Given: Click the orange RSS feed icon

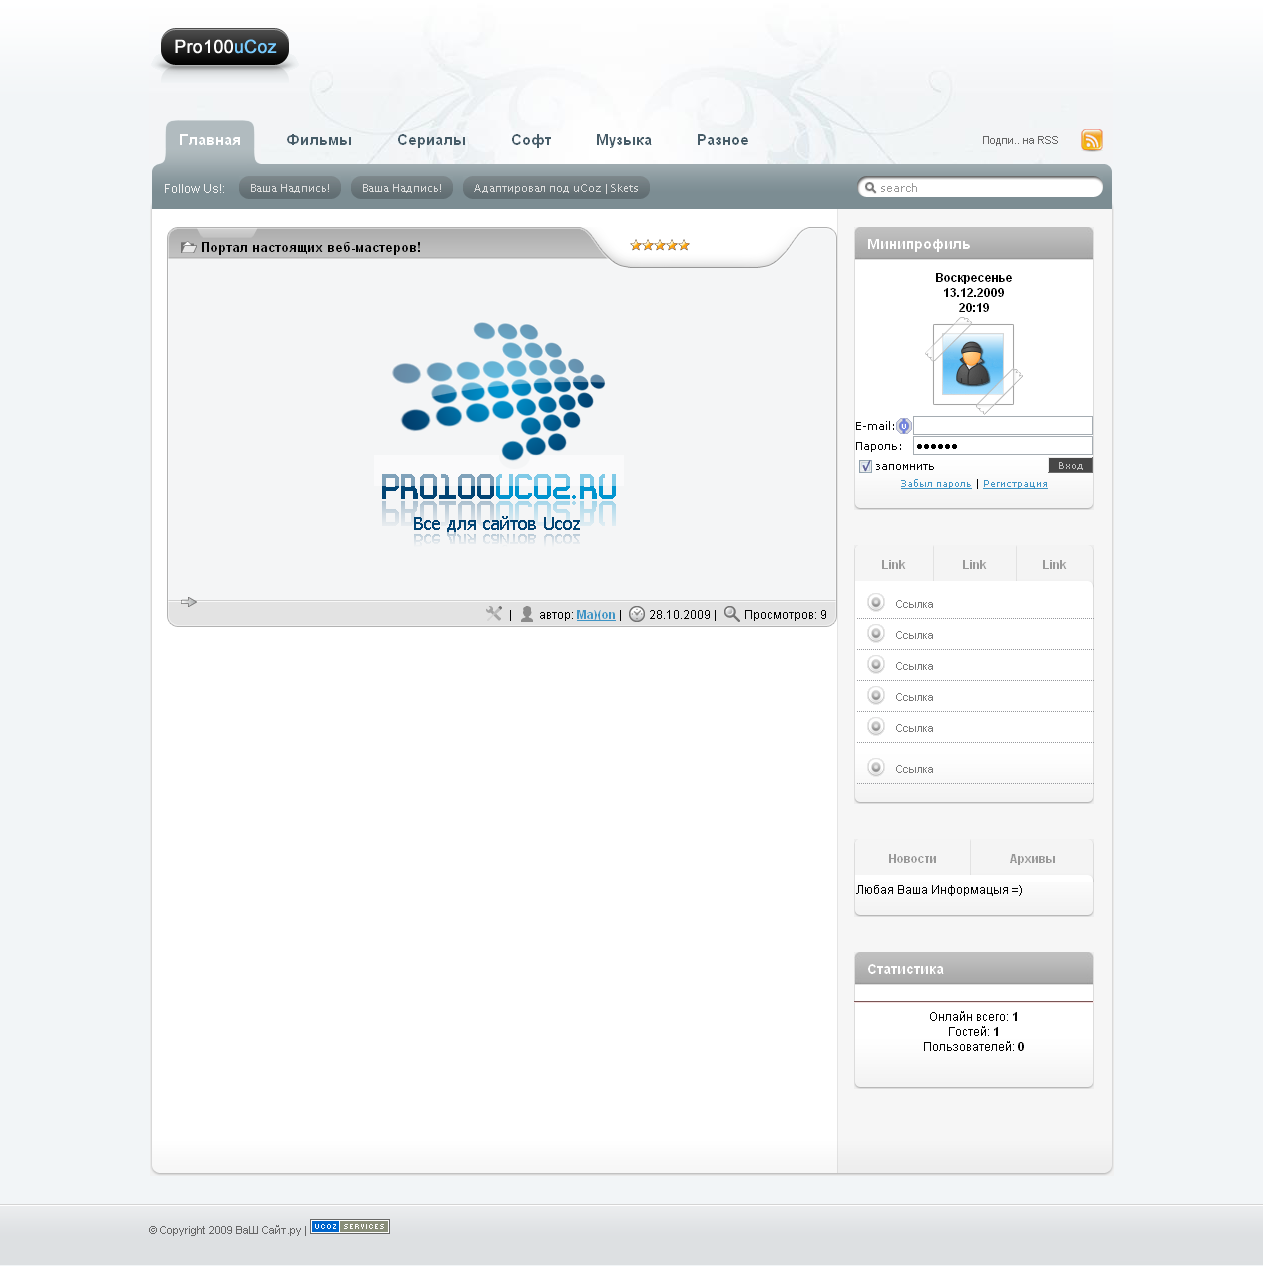Looking at the screenshot, I should pos(1092,140).
